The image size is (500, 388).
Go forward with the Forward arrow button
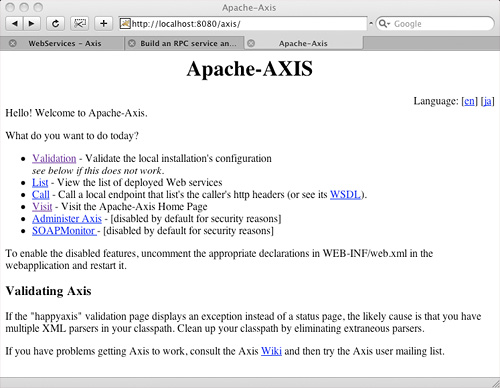click(x=32, y=24)
